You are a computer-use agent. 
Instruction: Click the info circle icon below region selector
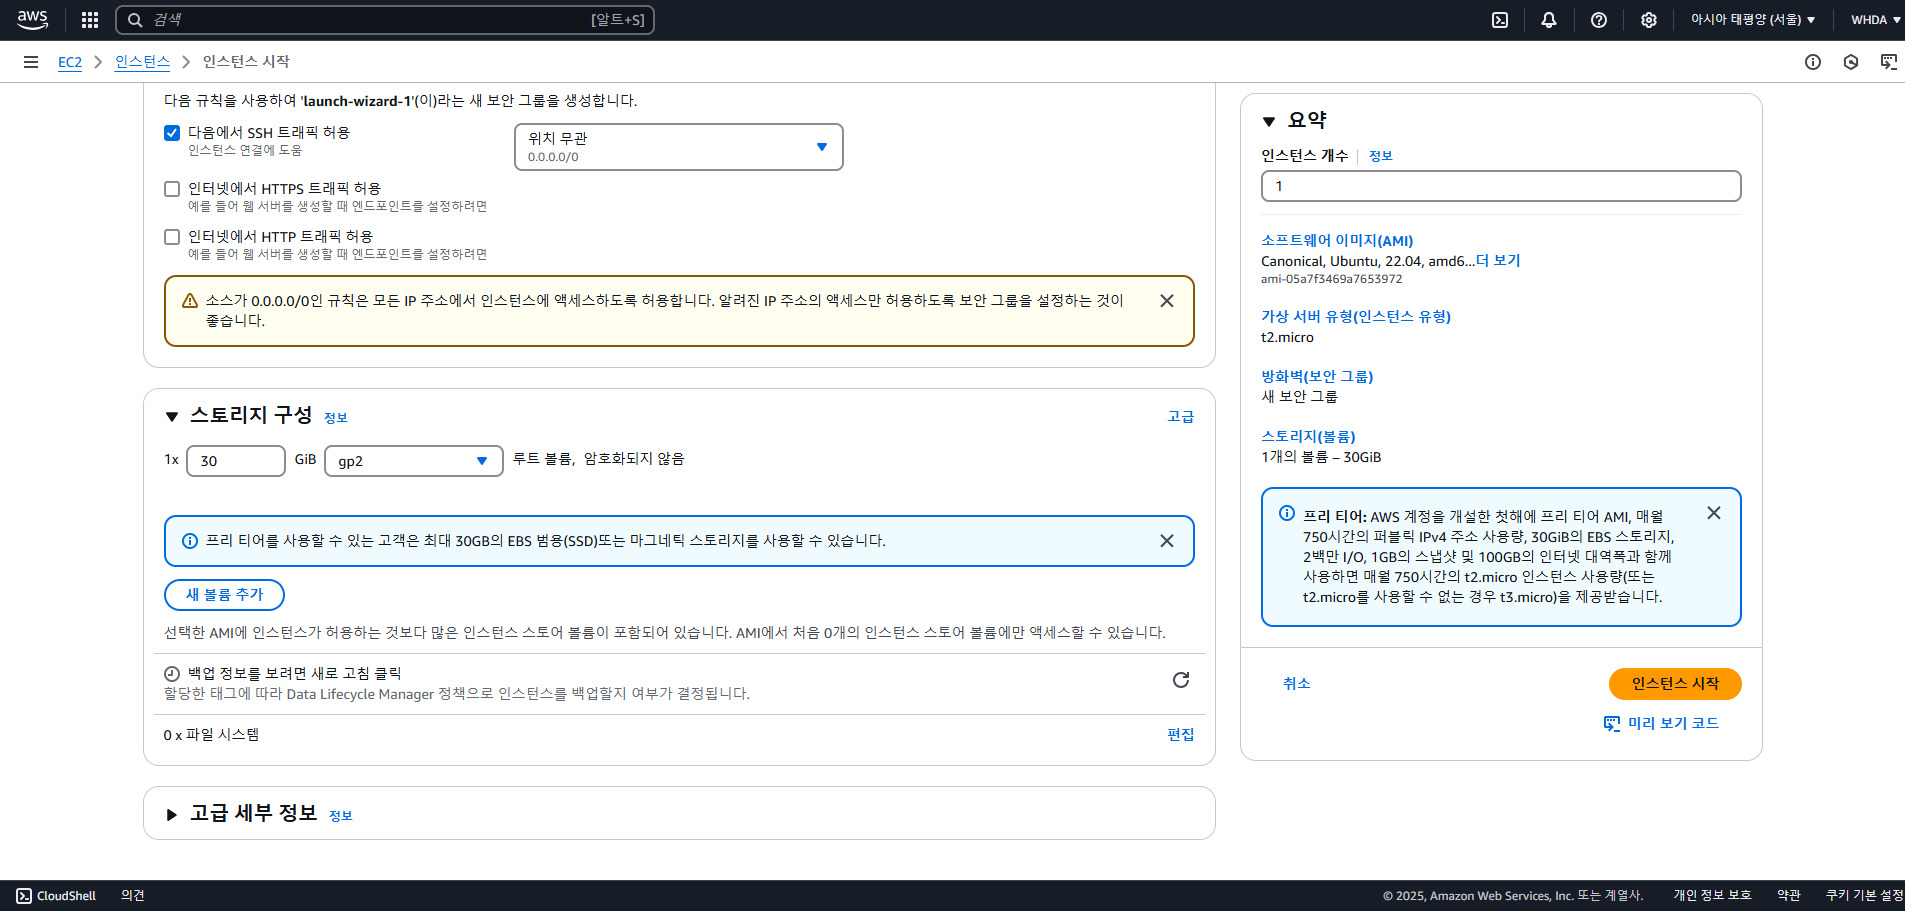tap(1813, 62)
